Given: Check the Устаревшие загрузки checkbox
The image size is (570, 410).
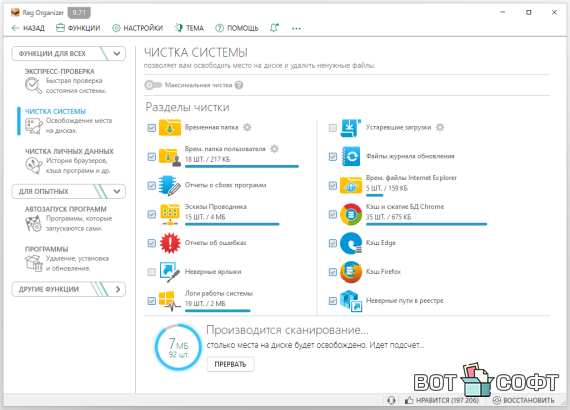Looking at the screenshot, I should click(x=333, y=128).
